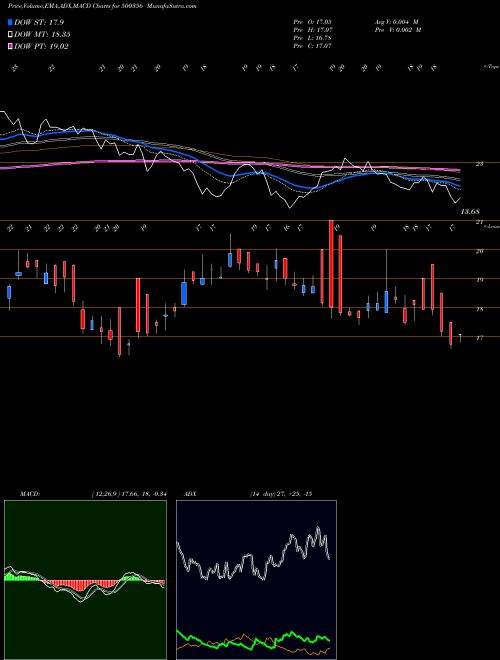Click the 'Pre H: 17.07' high value

(312, 30)
